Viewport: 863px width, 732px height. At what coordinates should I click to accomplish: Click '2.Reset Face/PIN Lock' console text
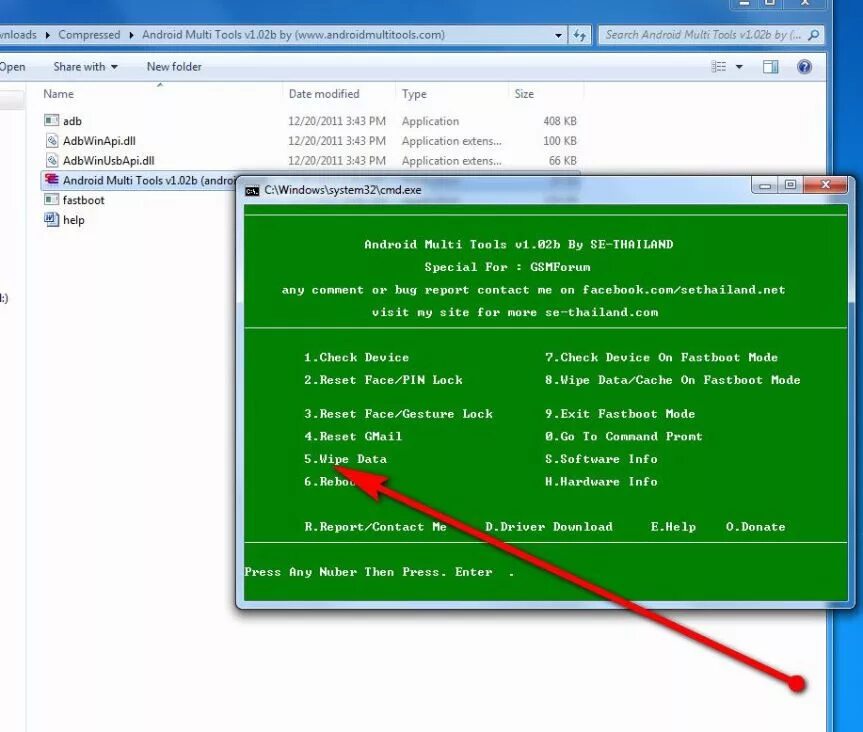point(383,380)
